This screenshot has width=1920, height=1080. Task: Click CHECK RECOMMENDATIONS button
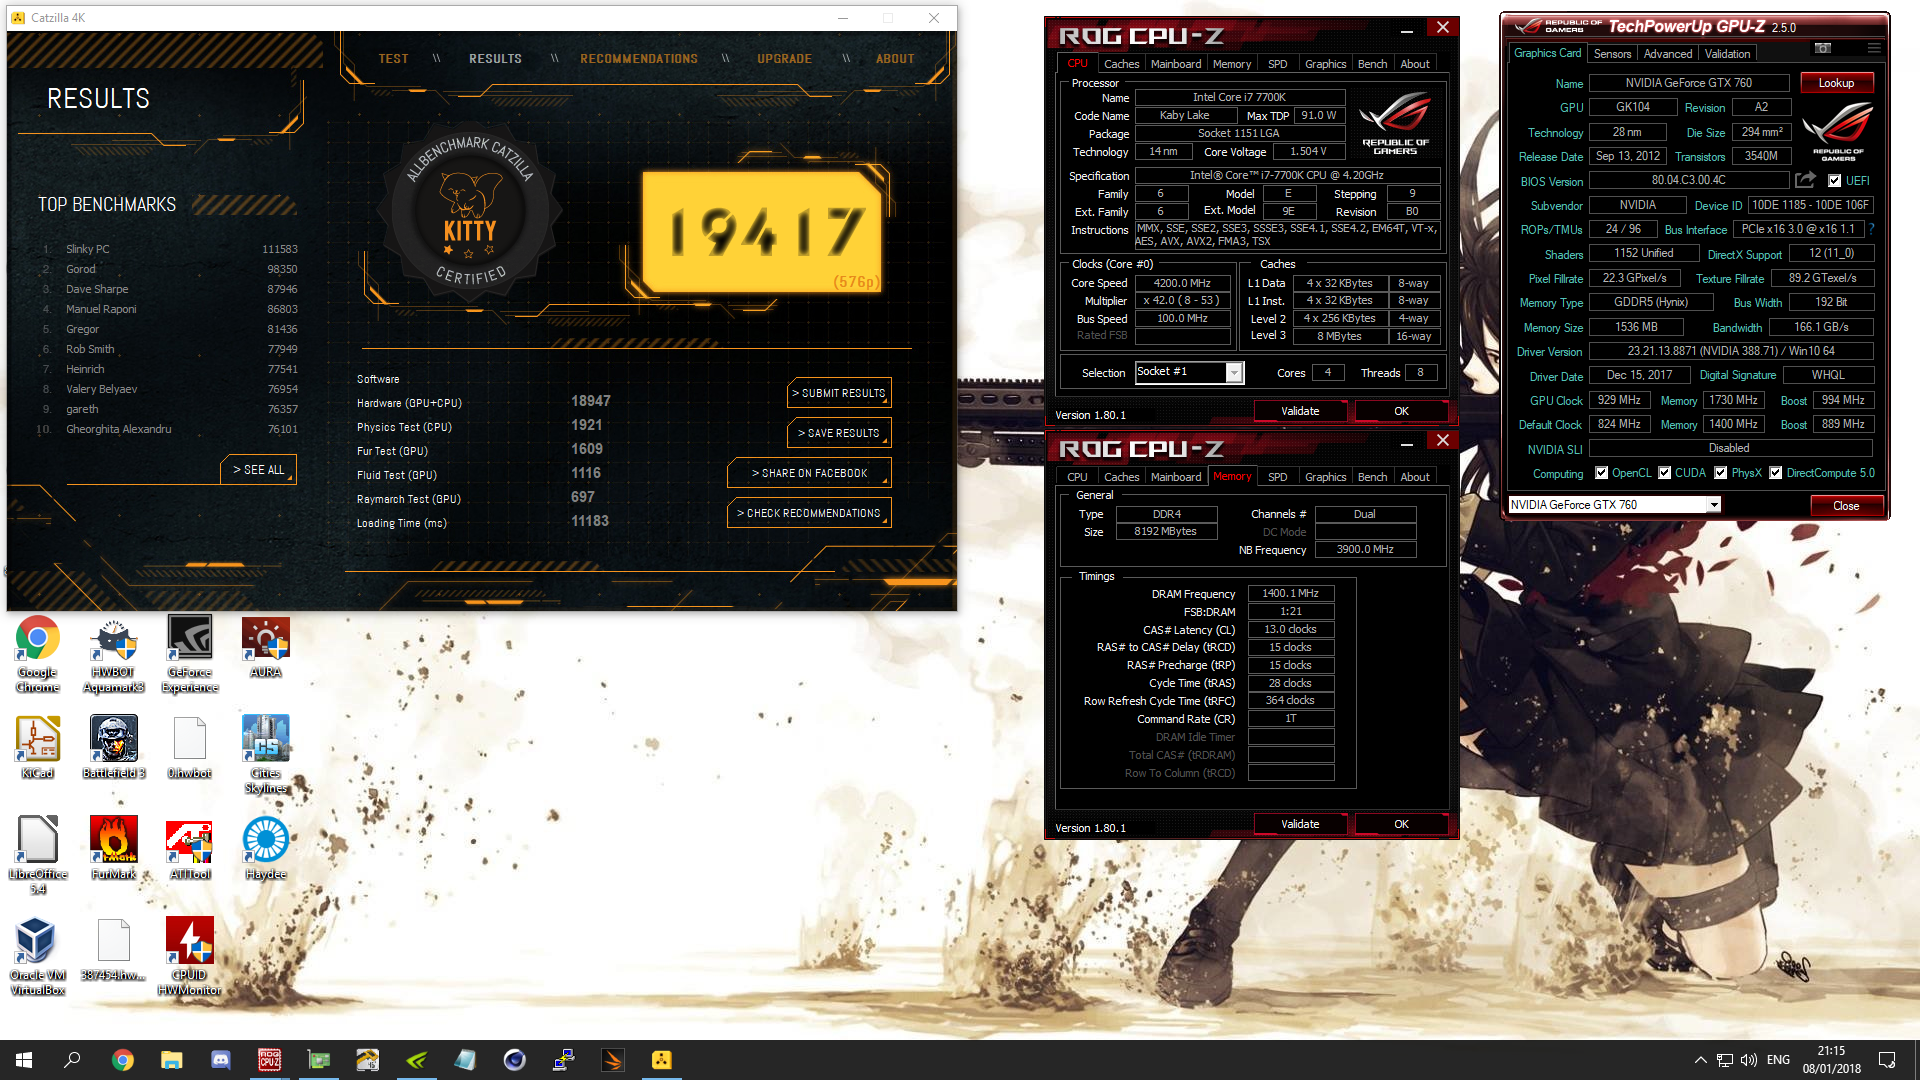(809, 513)
